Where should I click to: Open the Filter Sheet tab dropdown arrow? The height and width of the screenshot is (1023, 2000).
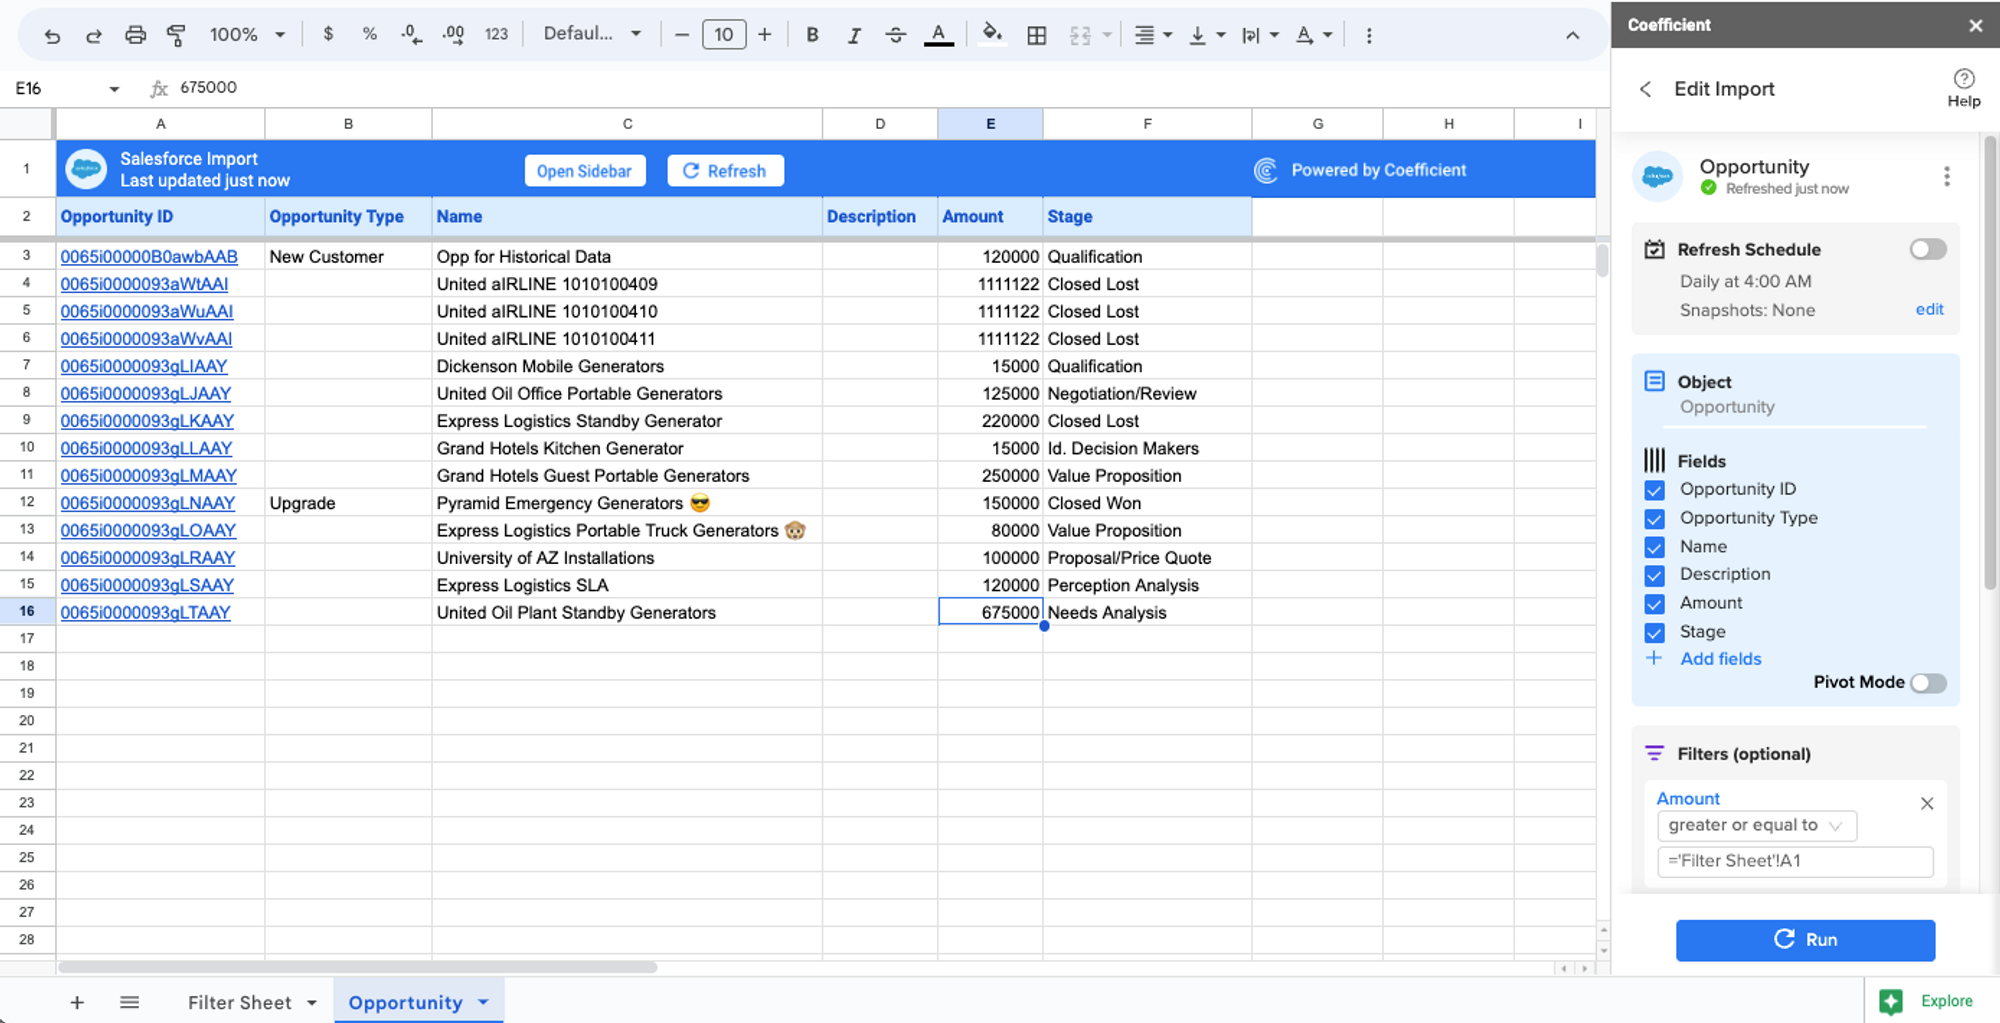pos(312,1002)
